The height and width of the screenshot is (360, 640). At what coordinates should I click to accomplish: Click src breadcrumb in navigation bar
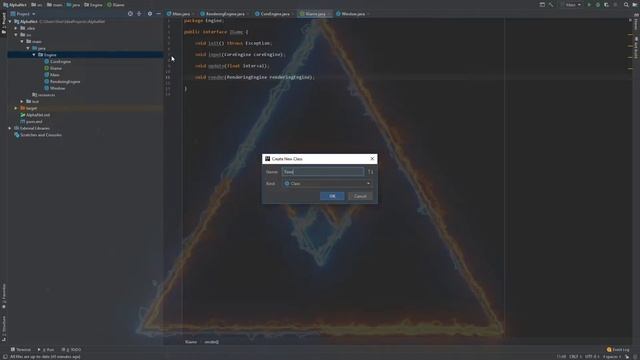pos(37,5)
